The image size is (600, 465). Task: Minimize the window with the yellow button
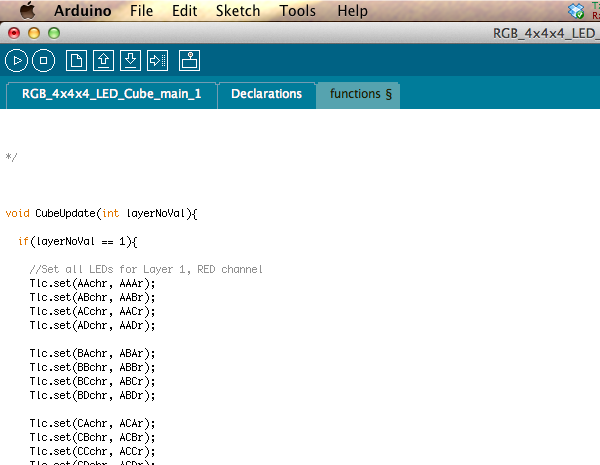pyautogui.click(x=34, y=33)
